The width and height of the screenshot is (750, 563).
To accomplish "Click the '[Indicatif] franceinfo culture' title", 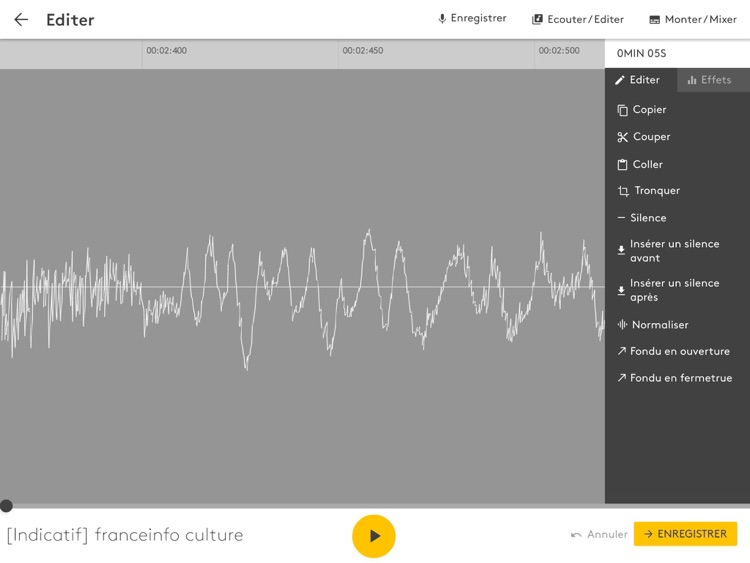I will [125, 535].
